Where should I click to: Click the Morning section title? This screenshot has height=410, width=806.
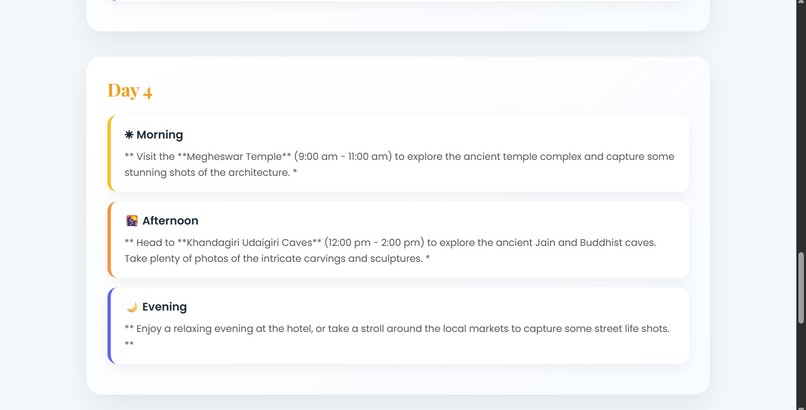click(159, 135)
